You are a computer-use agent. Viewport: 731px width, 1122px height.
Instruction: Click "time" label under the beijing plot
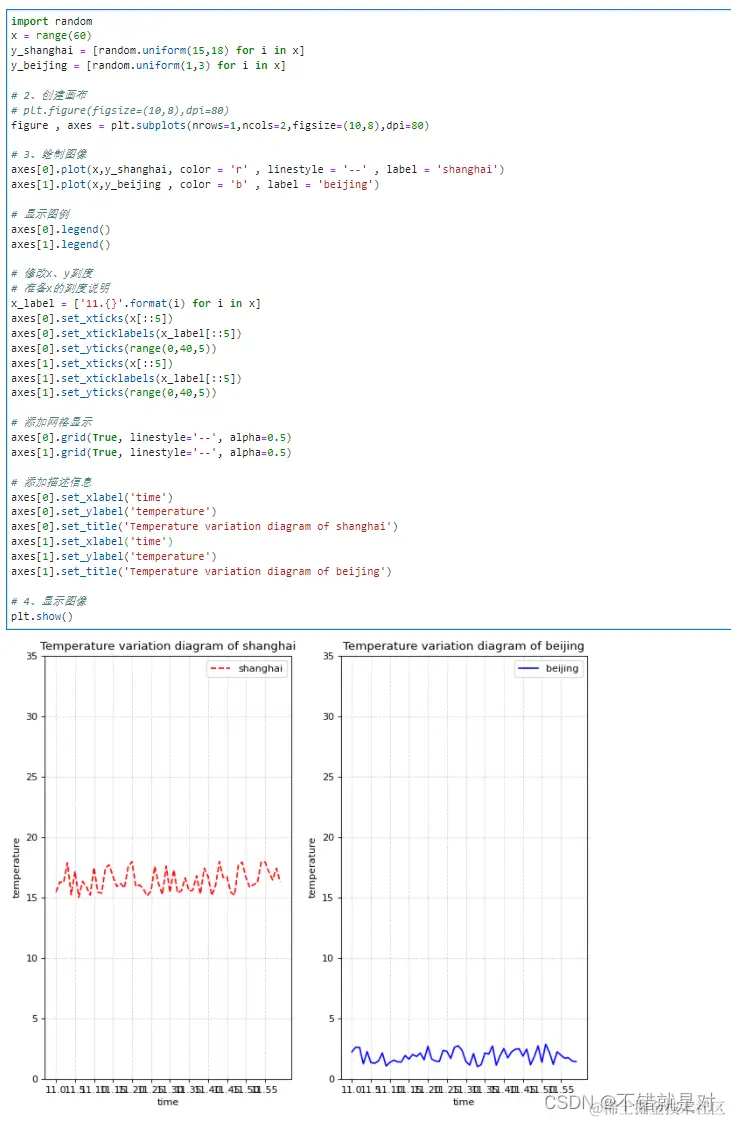coord(463,1102)
